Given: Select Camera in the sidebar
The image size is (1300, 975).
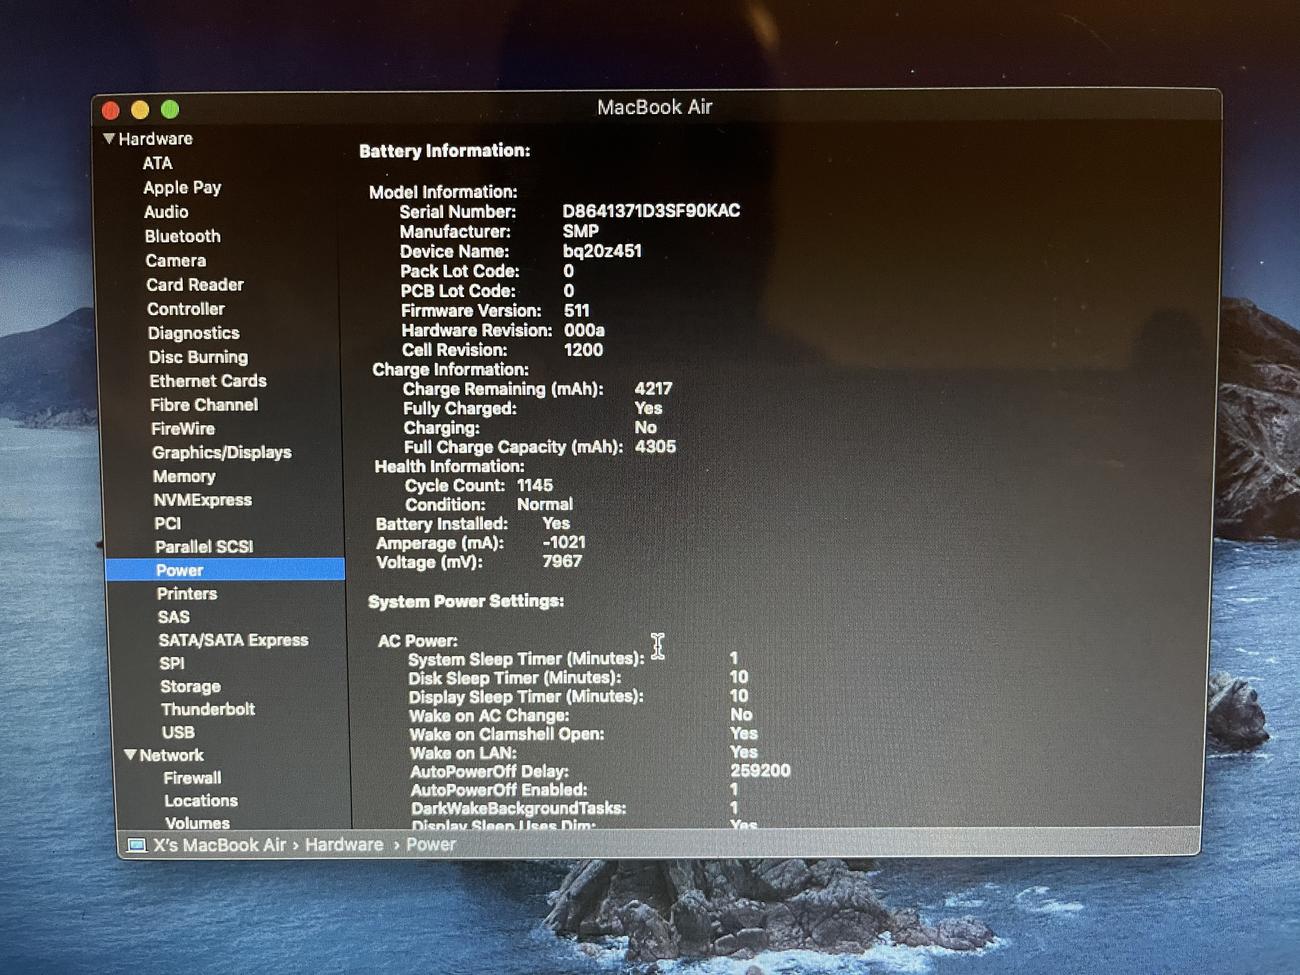Looking at the screenshot, I should (x=175, y=260).
